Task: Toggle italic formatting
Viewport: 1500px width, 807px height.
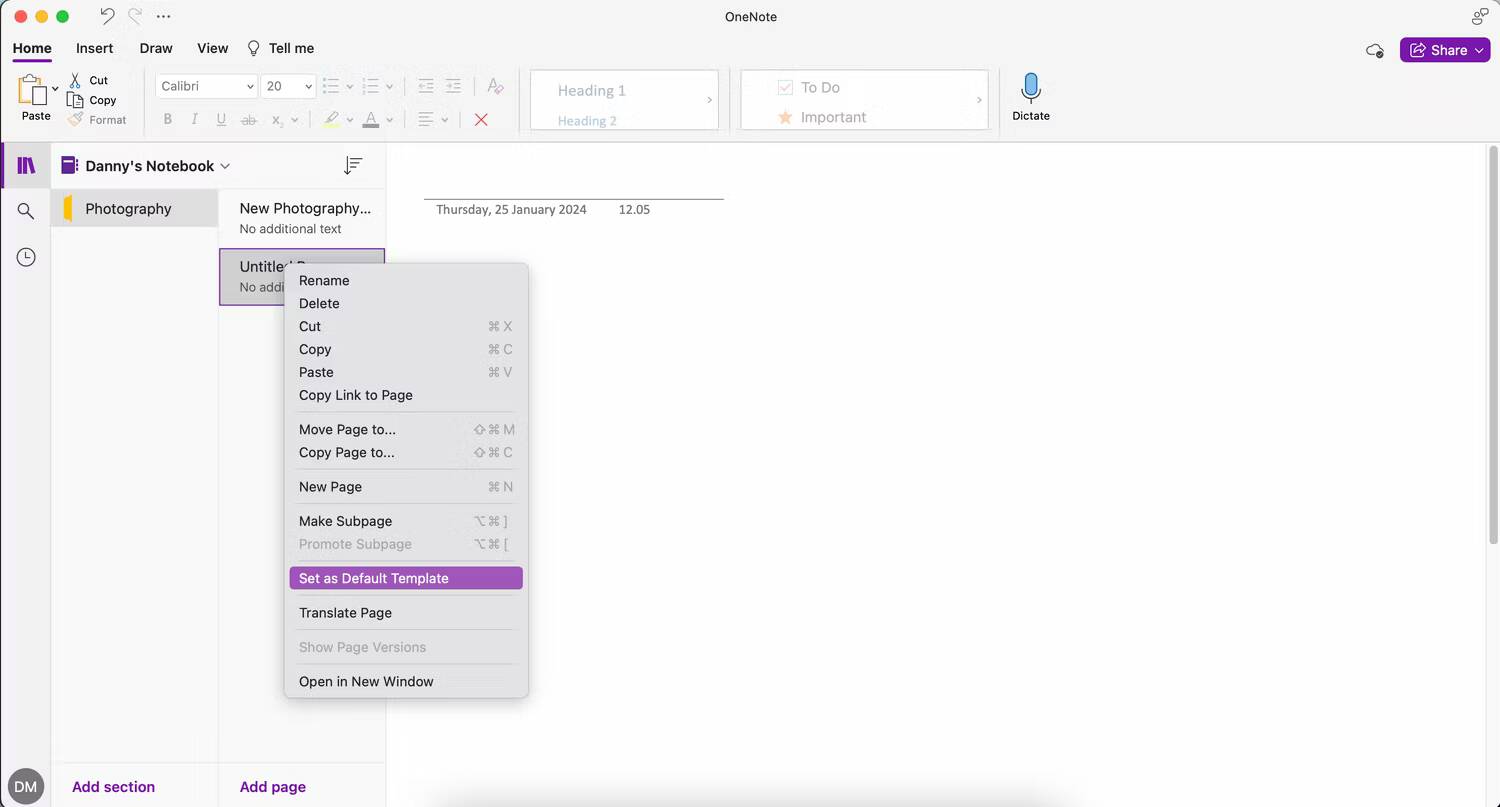Action: pos(194,119)
